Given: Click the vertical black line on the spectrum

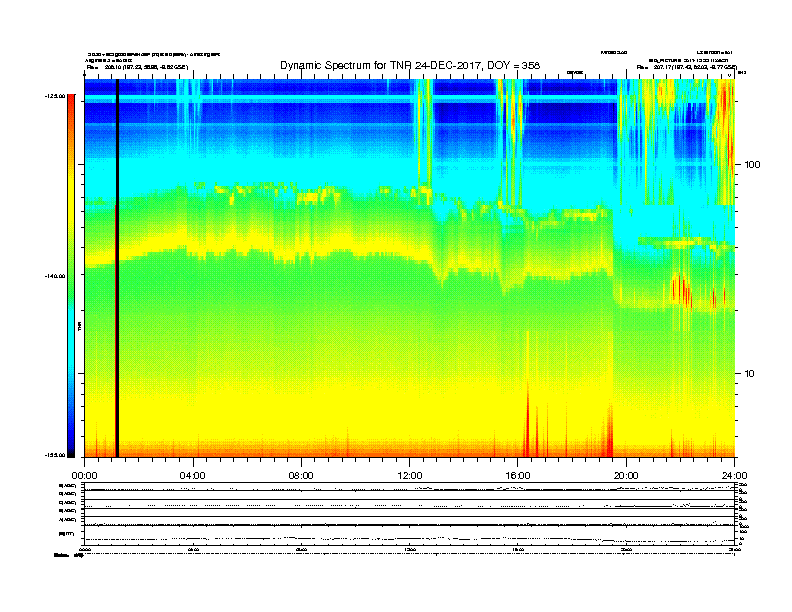Looking at the screenshot, I should (117, 268).
